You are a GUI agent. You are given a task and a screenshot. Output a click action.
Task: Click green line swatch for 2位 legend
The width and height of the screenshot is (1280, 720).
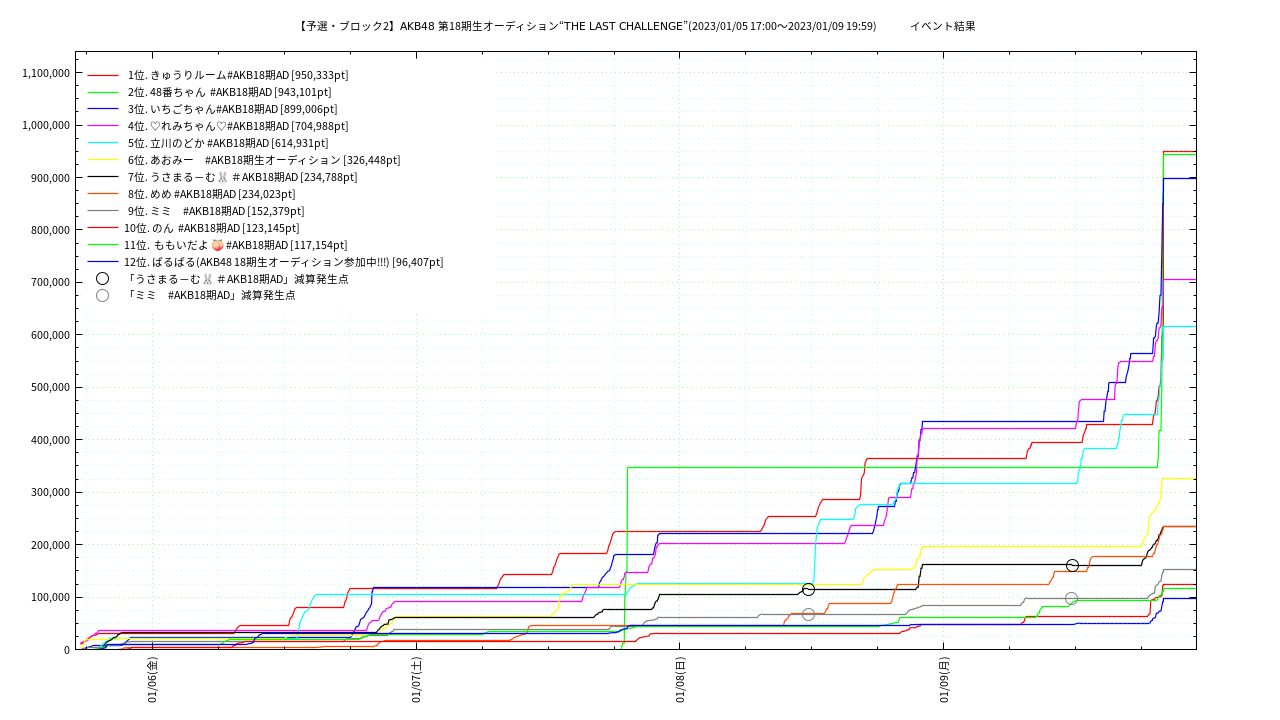click(x=103, y=92)
